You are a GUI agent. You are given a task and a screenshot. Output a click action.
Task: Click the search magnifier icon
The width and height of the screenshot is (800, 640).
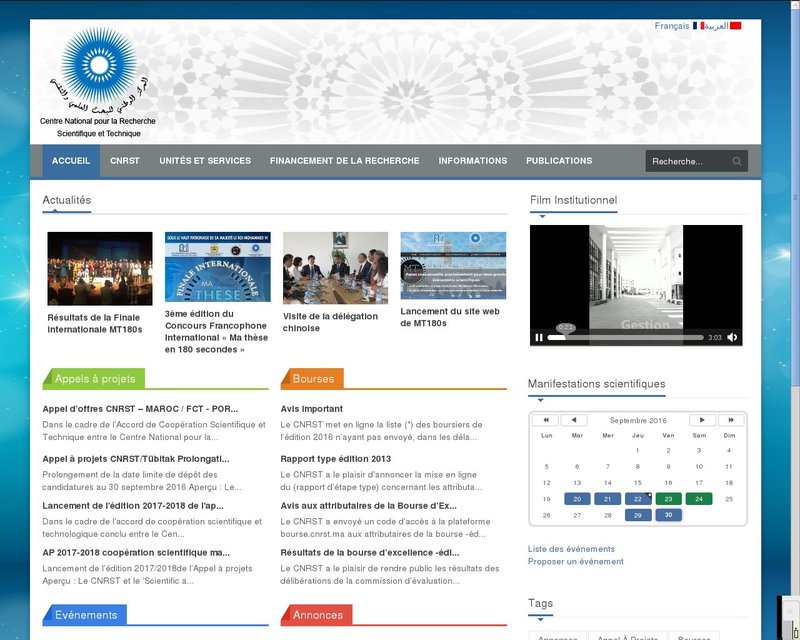tap(737, 161)
